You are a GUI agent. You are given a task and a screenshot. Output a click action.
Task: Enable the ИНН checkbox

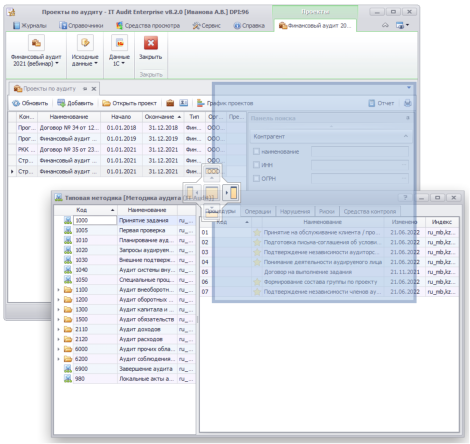(x=256, y=165)
